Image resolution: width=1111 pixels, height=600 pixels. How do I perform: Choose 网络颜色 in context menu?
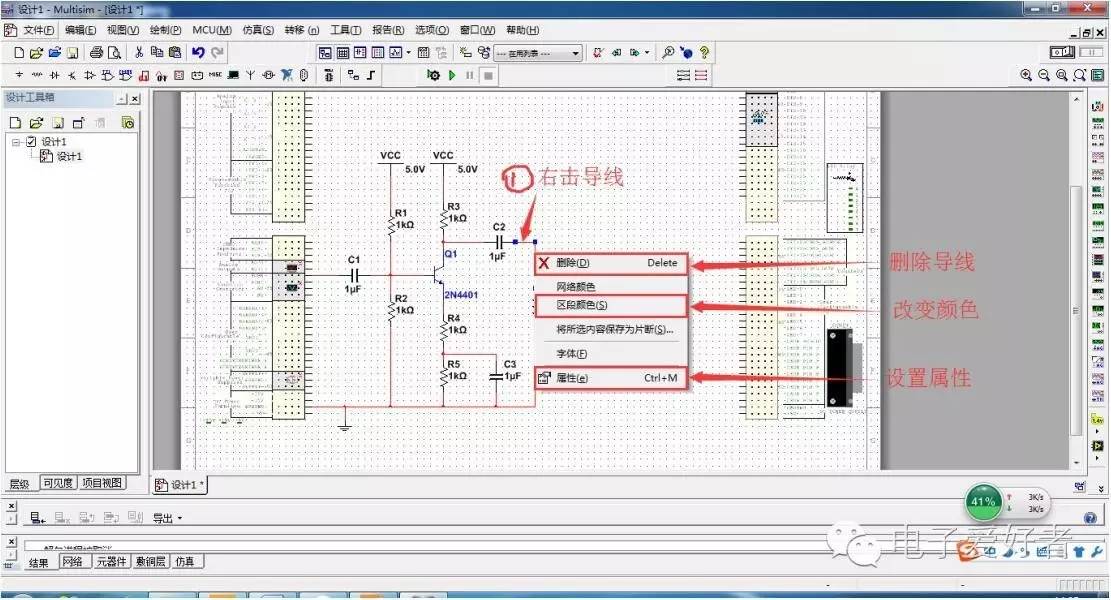[611, 286]
